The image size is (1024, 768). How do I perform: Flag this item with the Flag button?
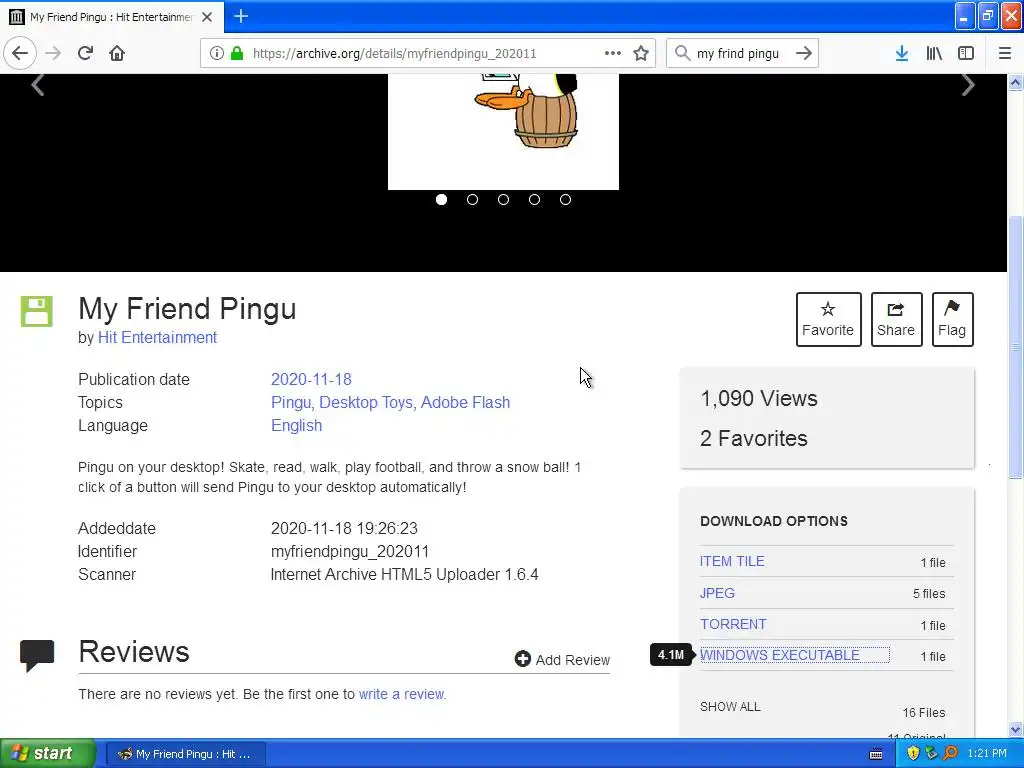click(952, 319)
